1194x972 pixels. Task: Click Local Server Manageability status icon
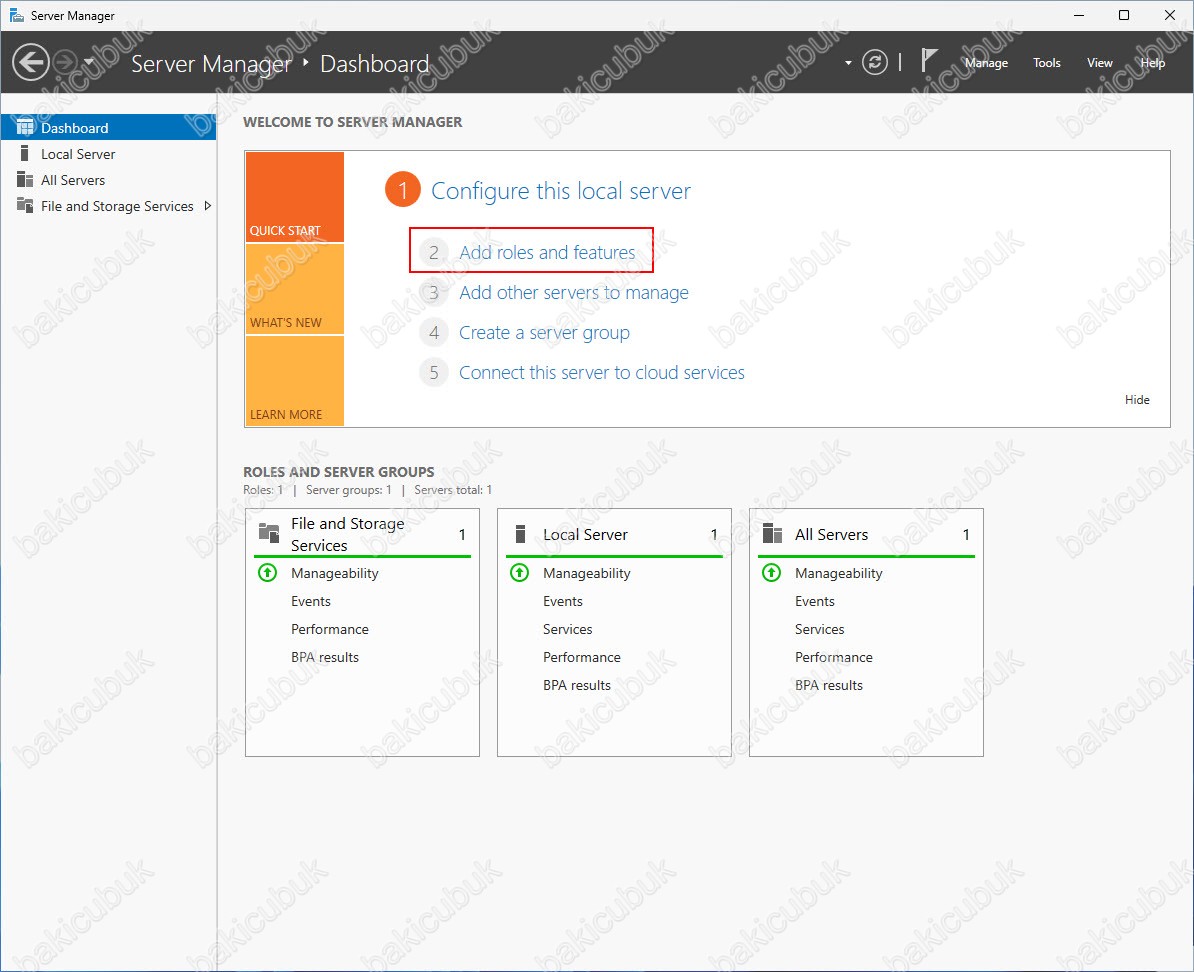click(519, 573)
